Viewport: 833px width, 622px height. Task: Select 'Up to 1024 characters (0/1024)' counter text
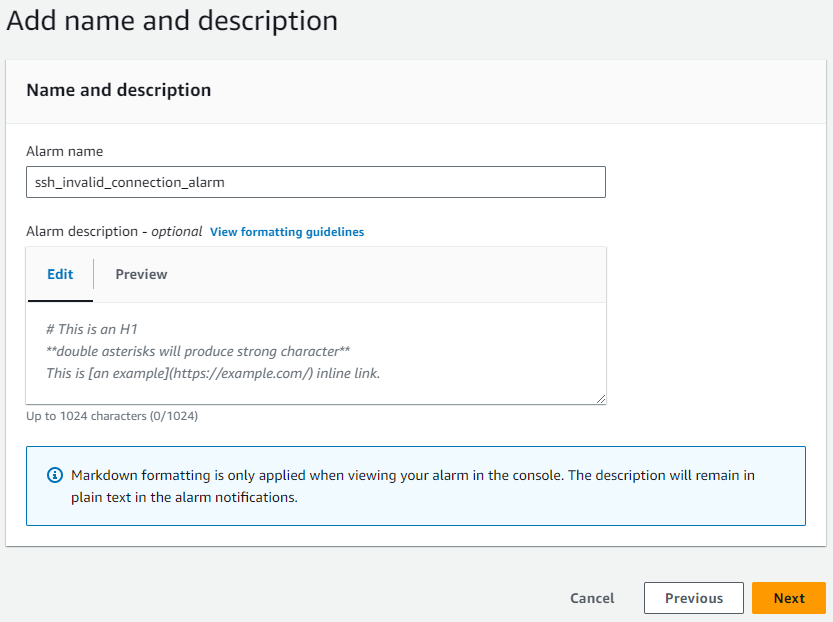point(112,416)
